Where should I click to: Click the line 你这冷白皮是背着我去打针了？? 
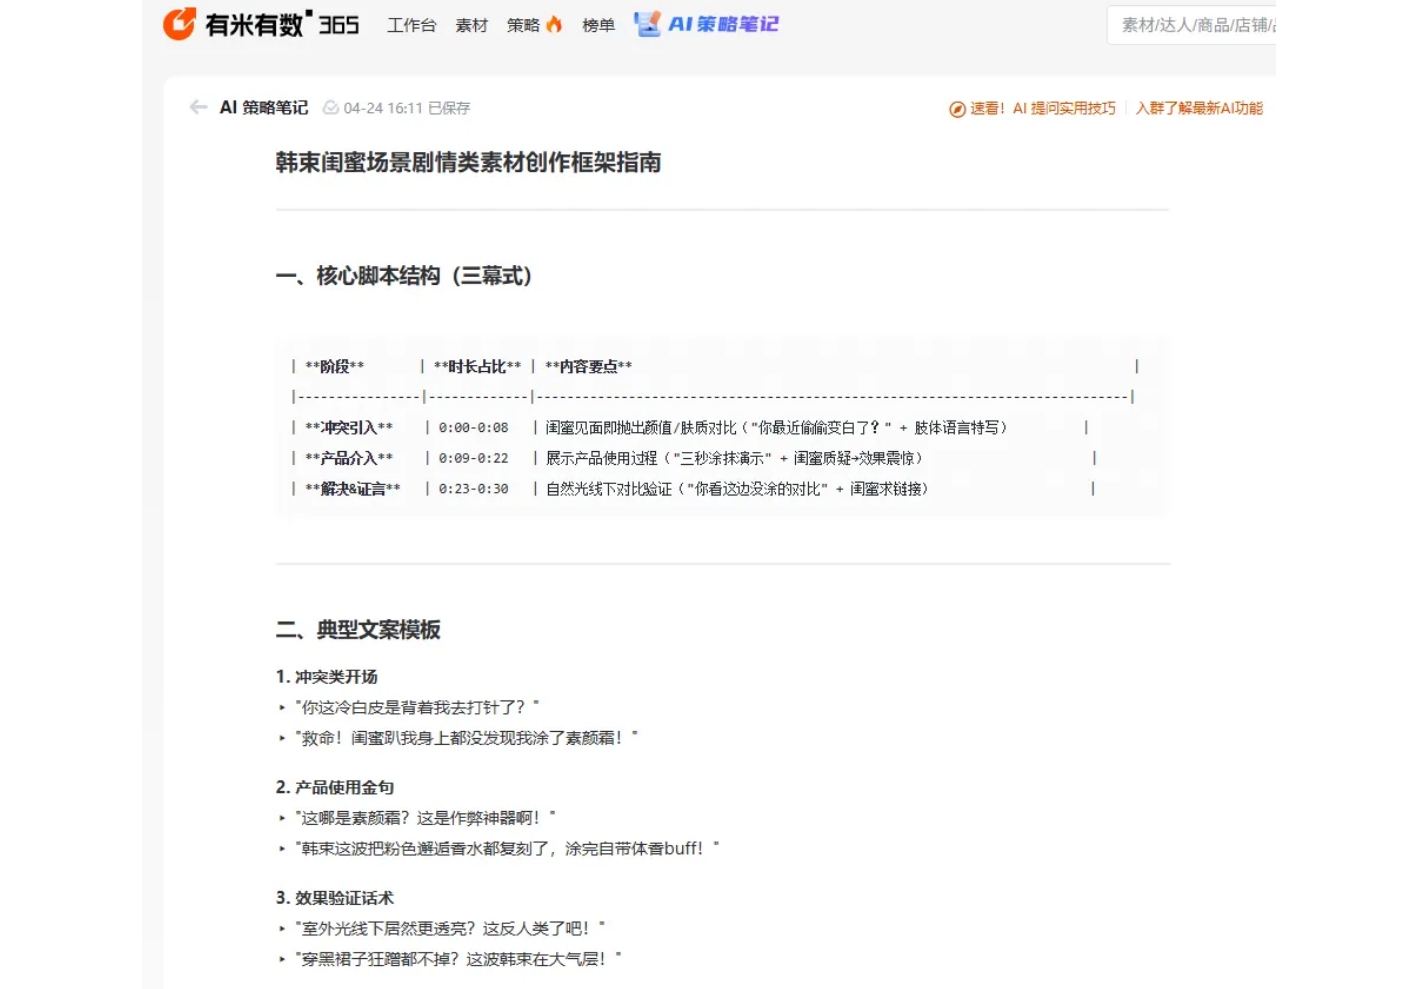tap(417, 707)
